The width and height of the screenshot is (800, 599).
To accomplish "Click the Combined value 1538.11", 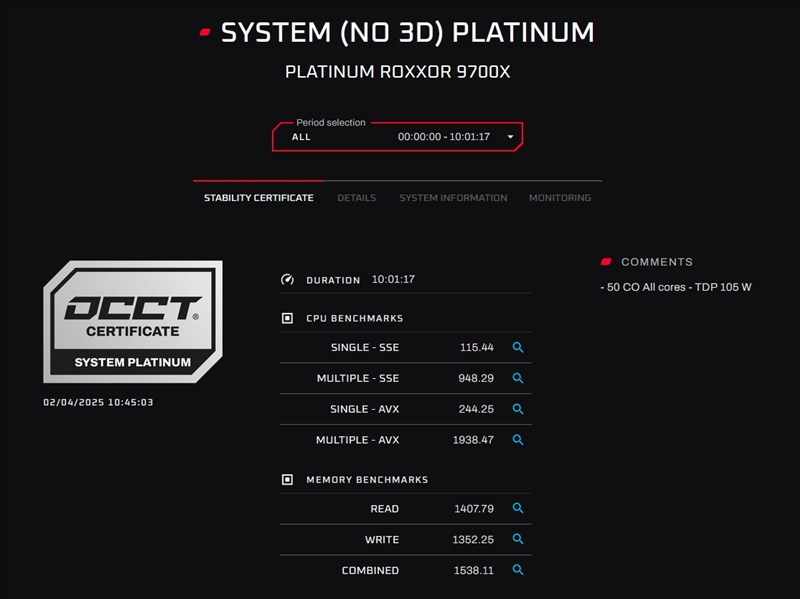I will (x=473, y=570).
